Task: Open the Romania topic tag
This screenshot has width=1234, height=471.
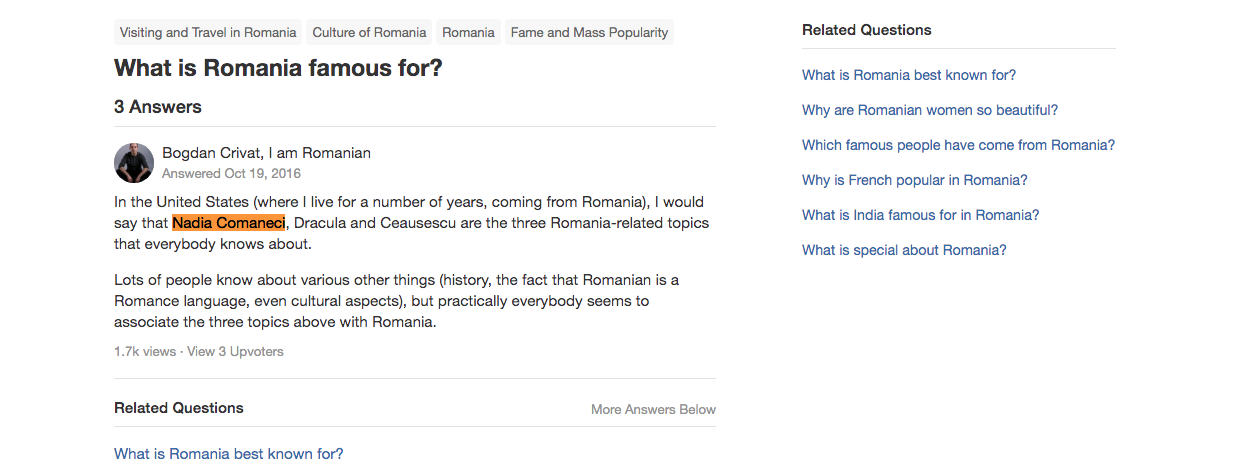Action: (x=468, y=32)
